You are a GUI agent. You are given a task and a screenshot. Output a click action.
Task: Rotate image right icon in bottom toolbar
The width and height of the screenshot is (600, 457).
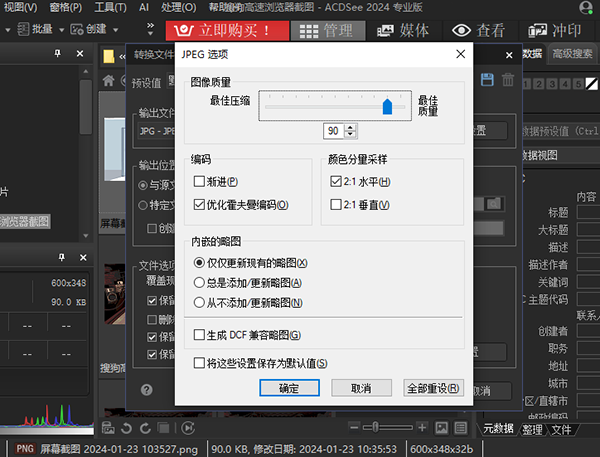[145, 428]
